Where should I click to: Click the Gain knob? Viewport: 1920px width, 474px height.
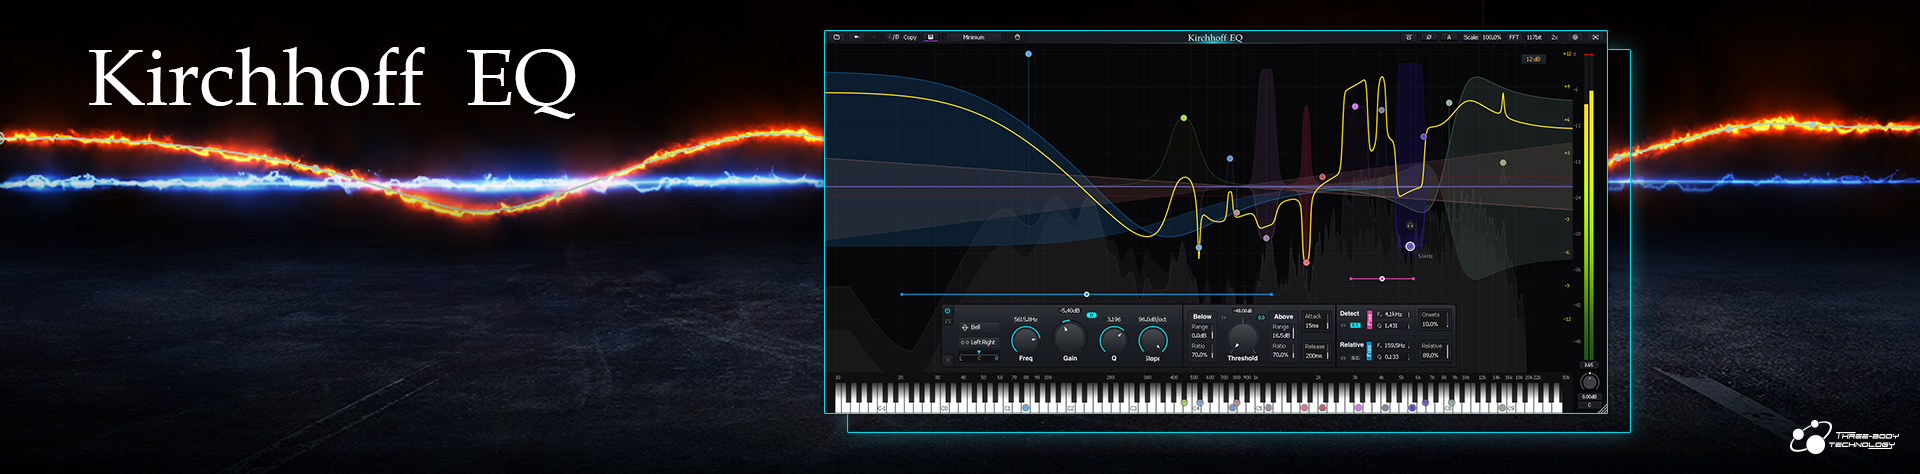pyautogui.click(x=1069, y=338)
